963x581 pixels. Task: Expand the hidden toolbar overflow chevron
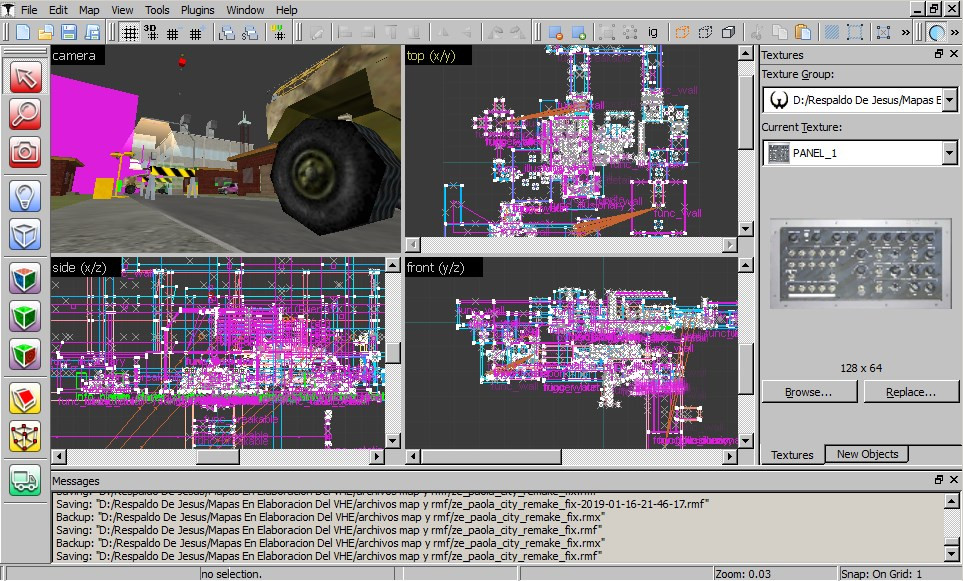point(905,33)
